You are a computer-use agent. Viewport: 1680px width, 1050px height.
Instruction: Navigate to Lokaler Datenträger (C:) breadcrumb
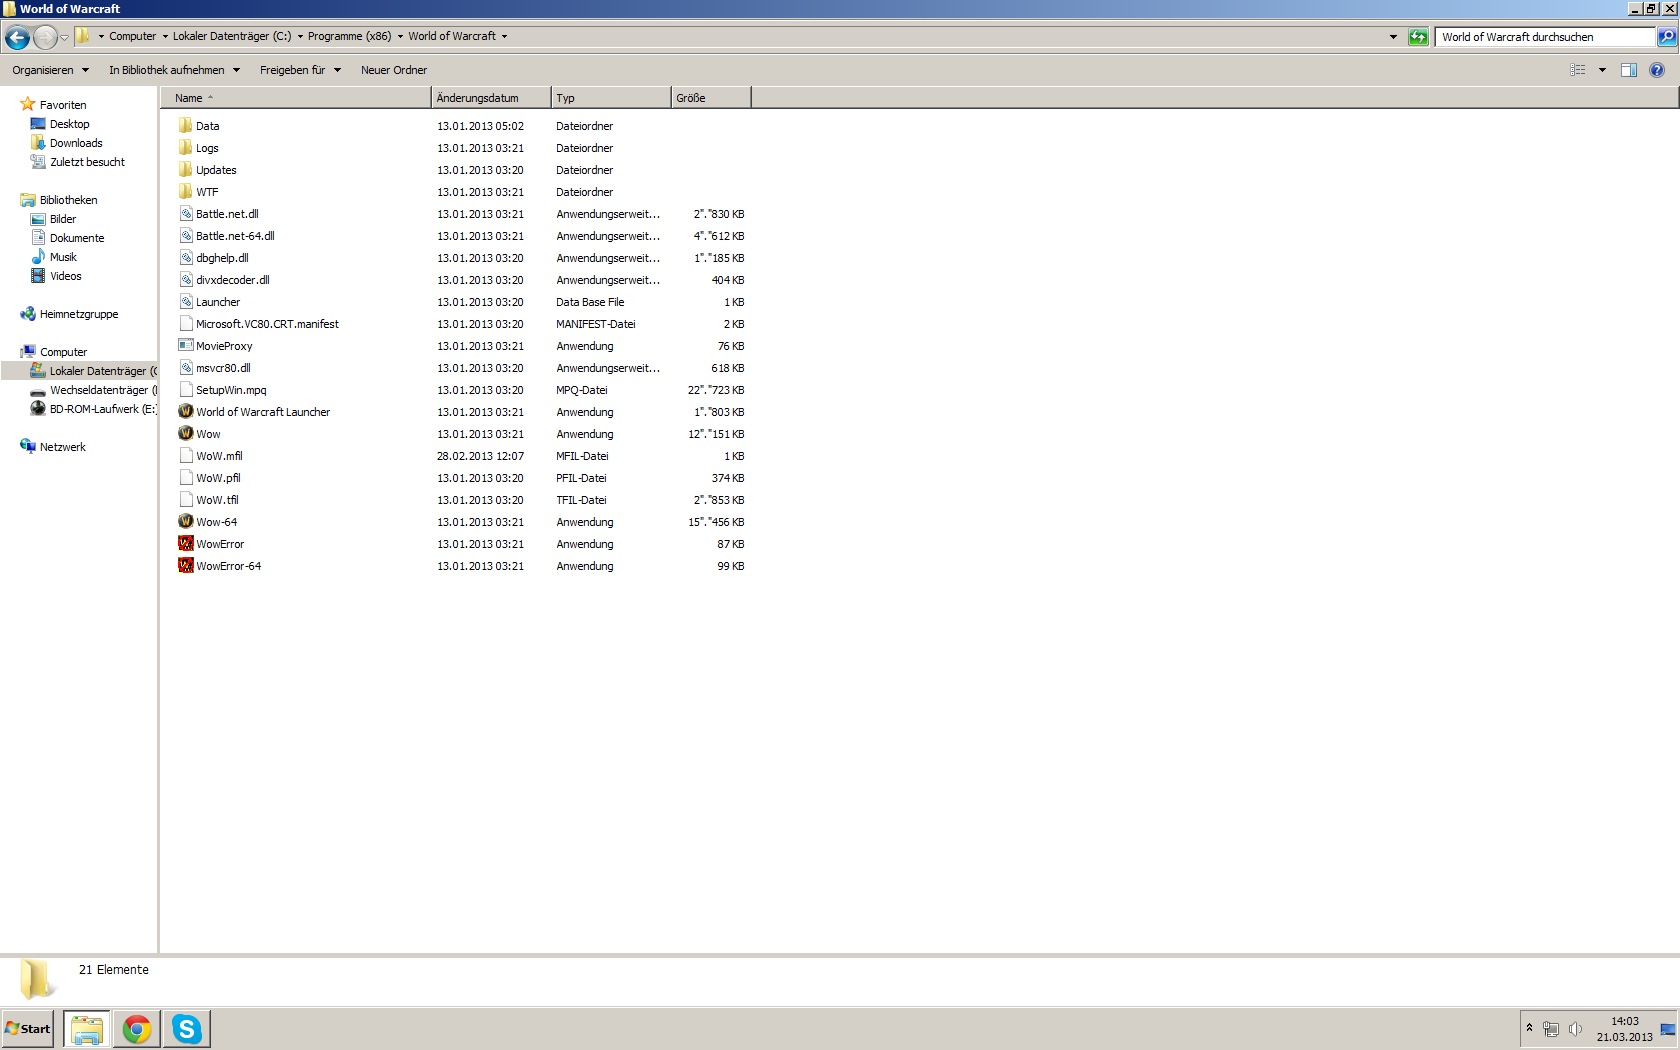(232, 36)
